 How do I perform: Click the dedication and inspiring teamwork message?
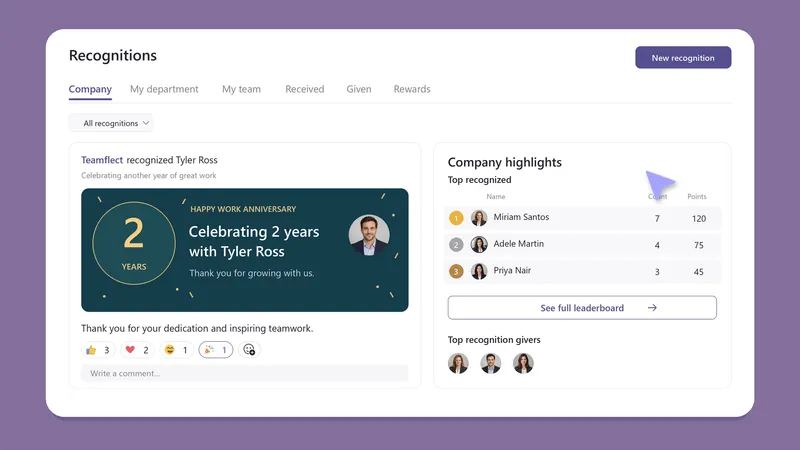197,328
